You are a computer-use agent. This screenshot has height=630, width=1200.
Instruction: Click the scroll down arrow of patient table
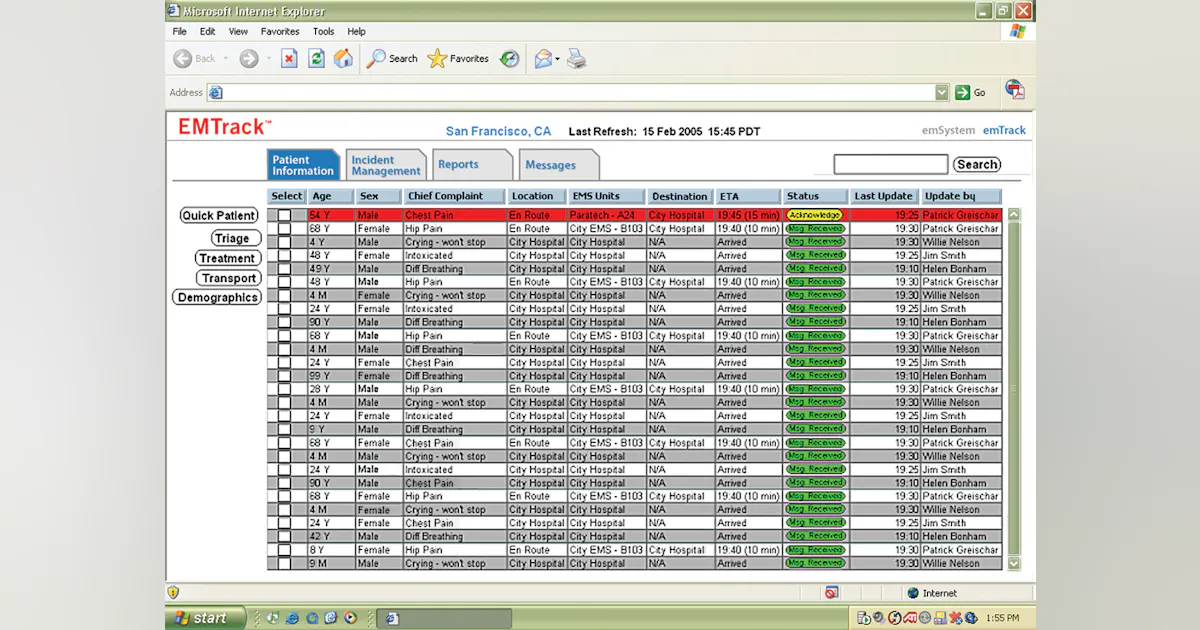point(1014,563)
